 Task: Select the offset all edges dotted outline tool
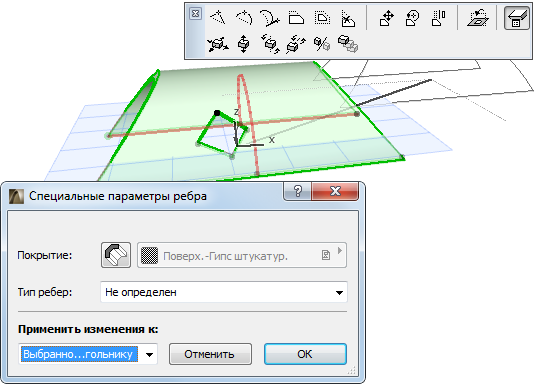(x=322, y=18)
